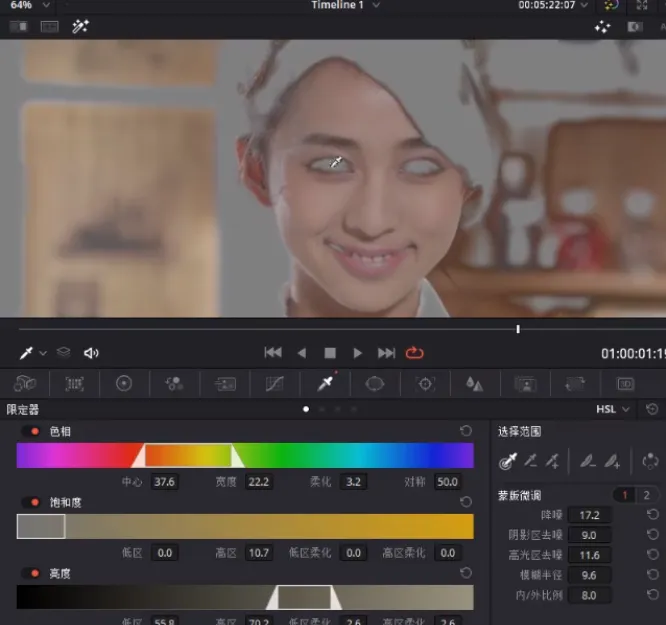The width and height of the screenshot is (666, 625).
Task: Click the viewer scrubber playhead
Action: click(518, 329)
